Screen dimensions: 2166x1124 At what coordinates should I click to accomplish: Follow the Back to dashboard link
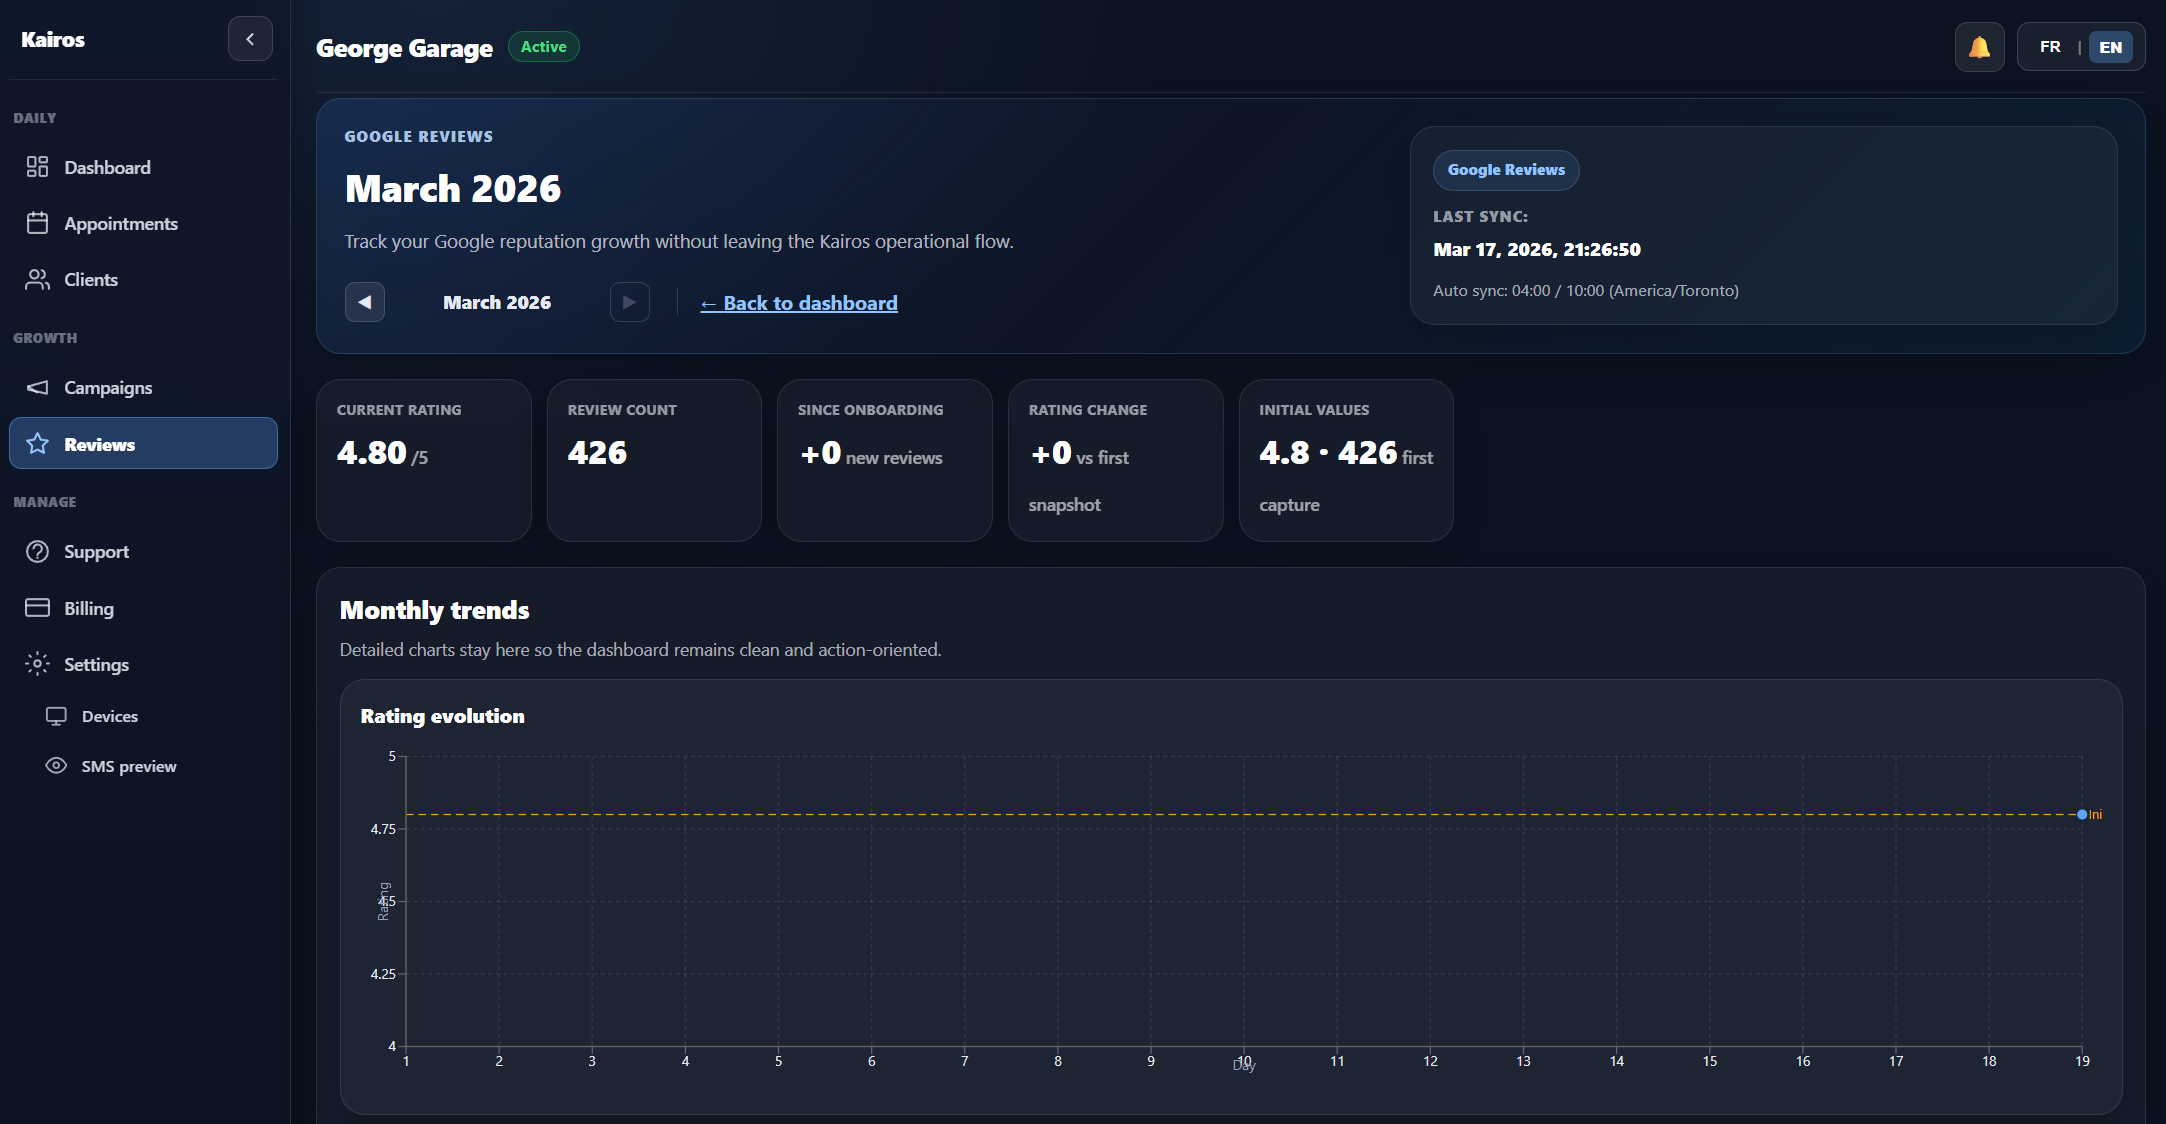(799, 303)
